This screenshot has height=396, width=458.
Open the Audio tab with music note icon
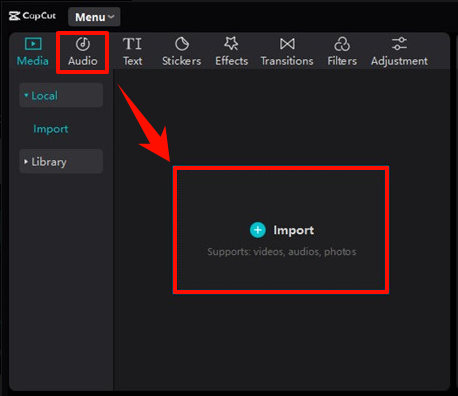[83, 52]
